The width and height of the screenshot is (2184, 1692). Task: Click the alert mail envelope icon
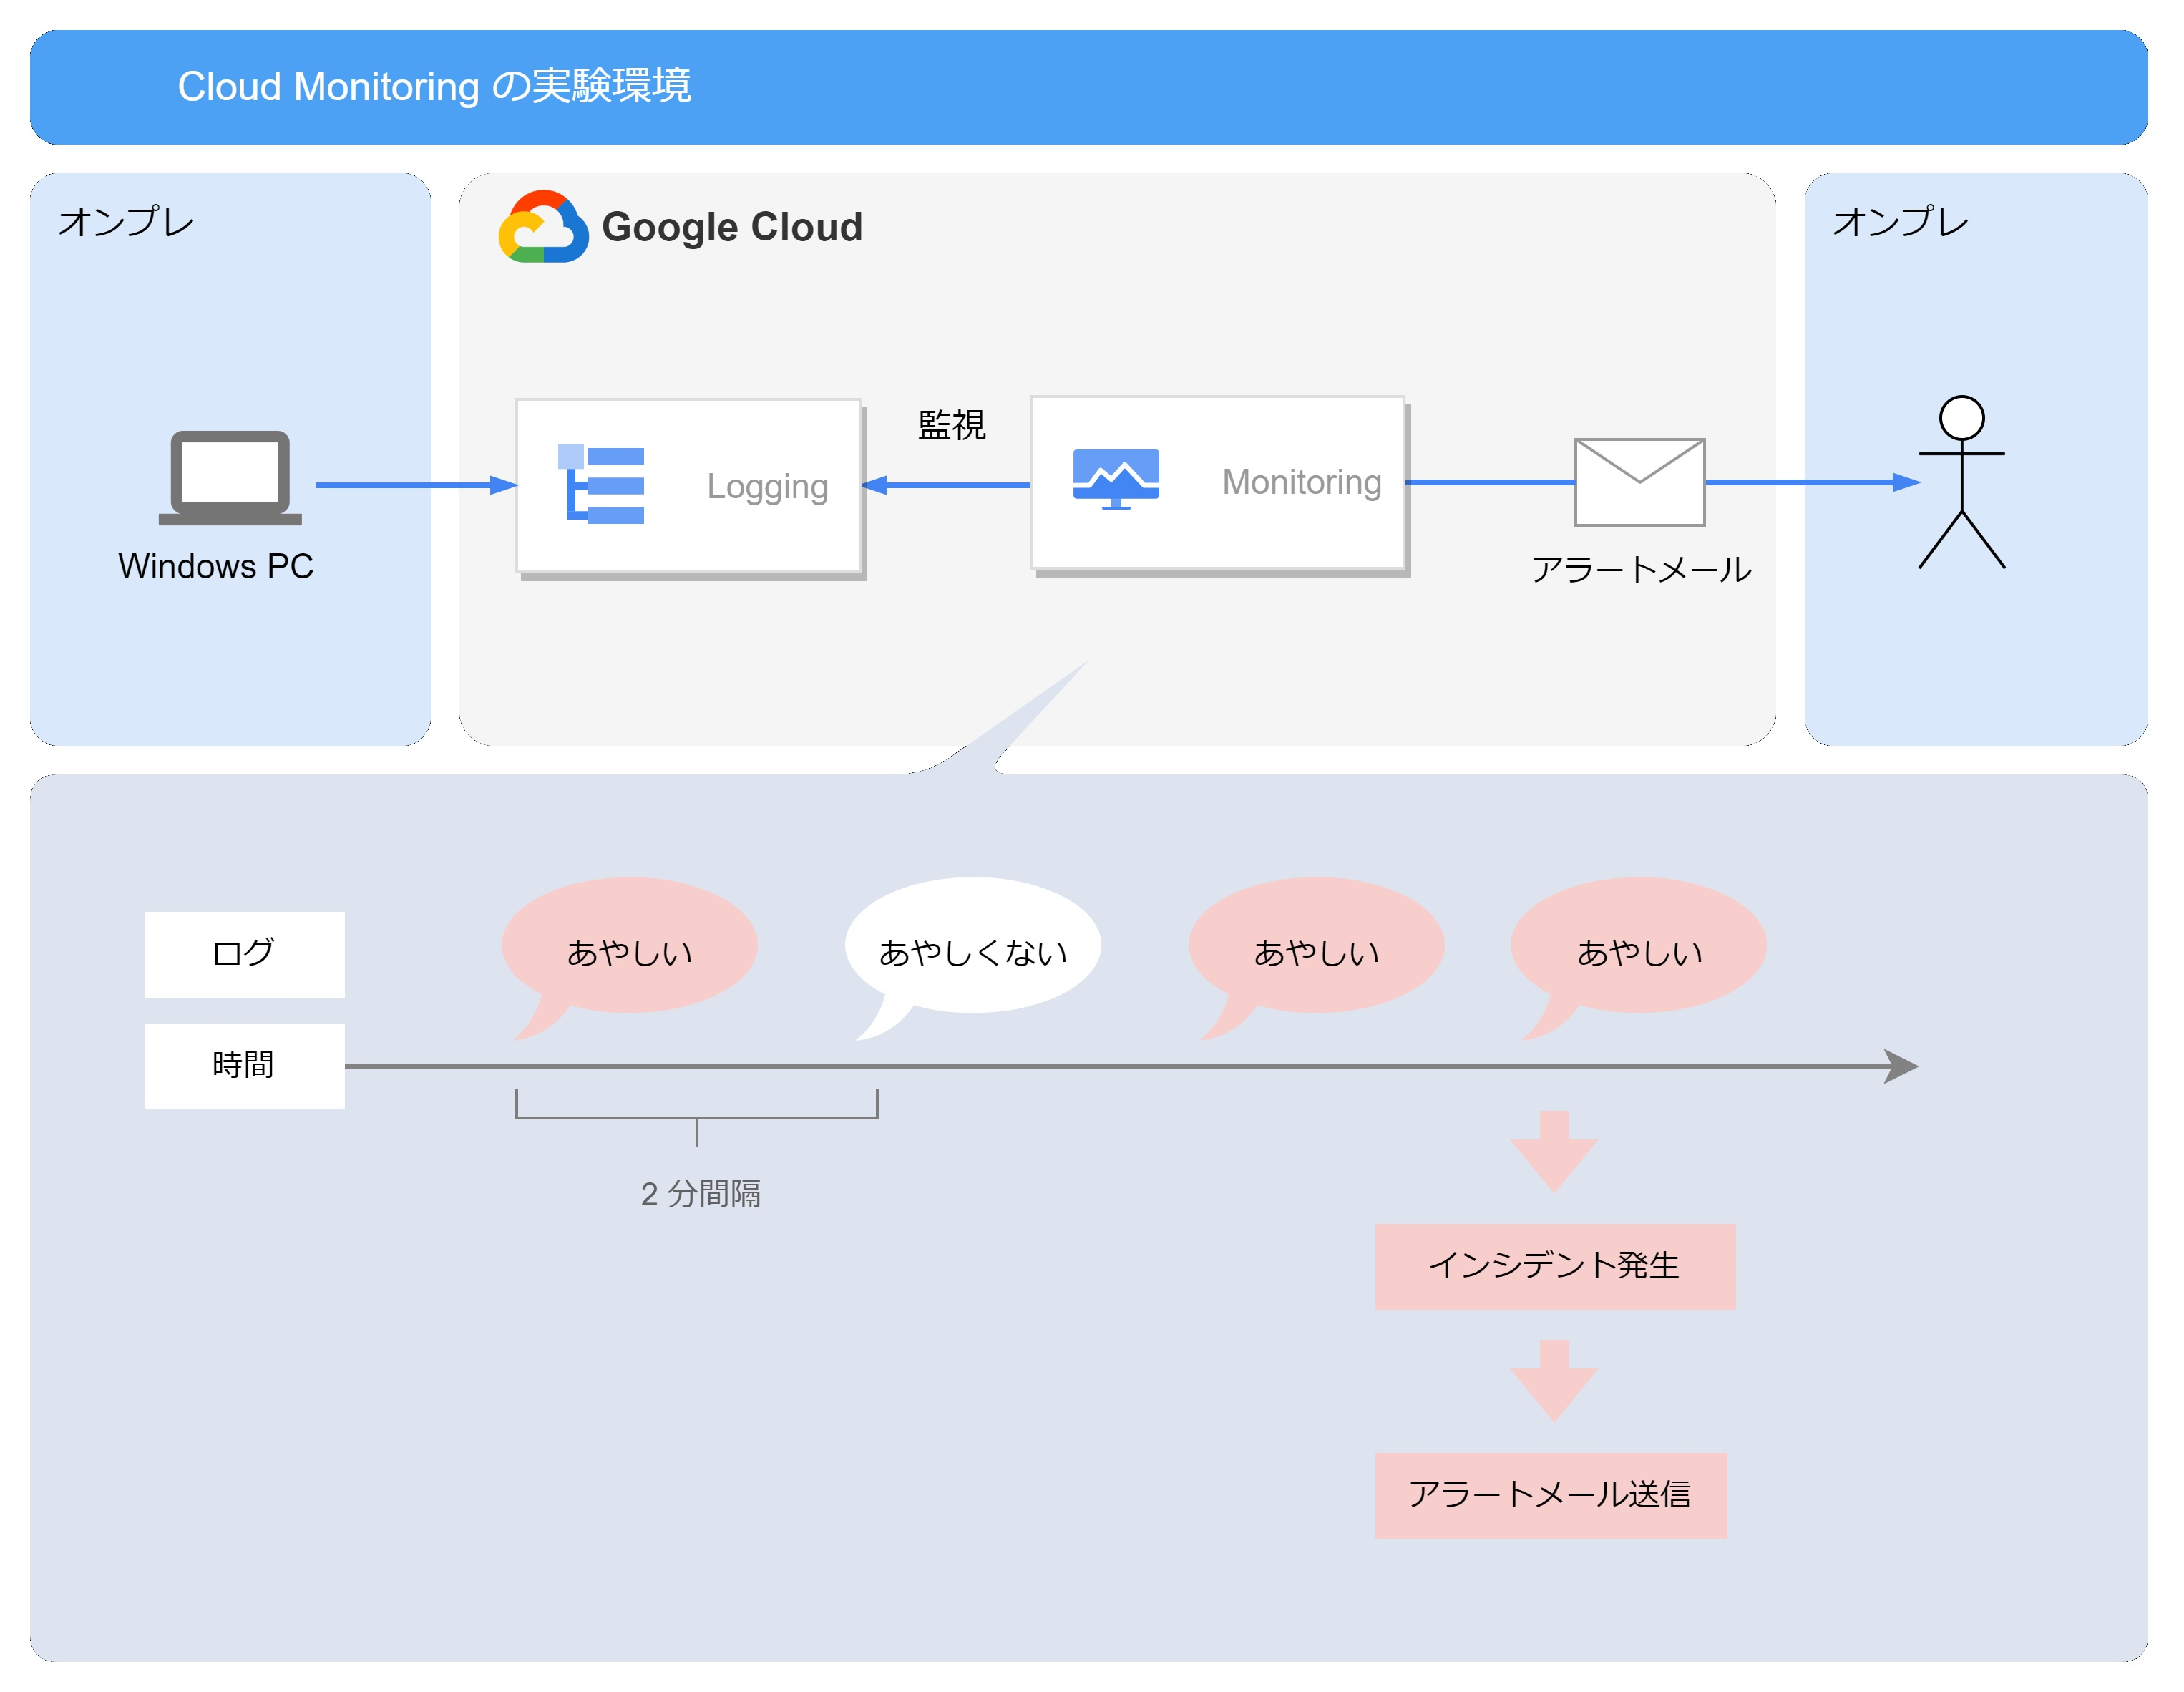click(x=1640, y=482)
